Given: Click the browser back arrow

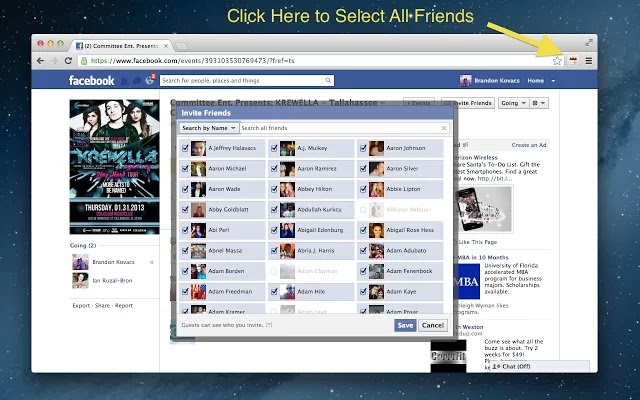Looking at the screenshot, I should pos(40,61).
